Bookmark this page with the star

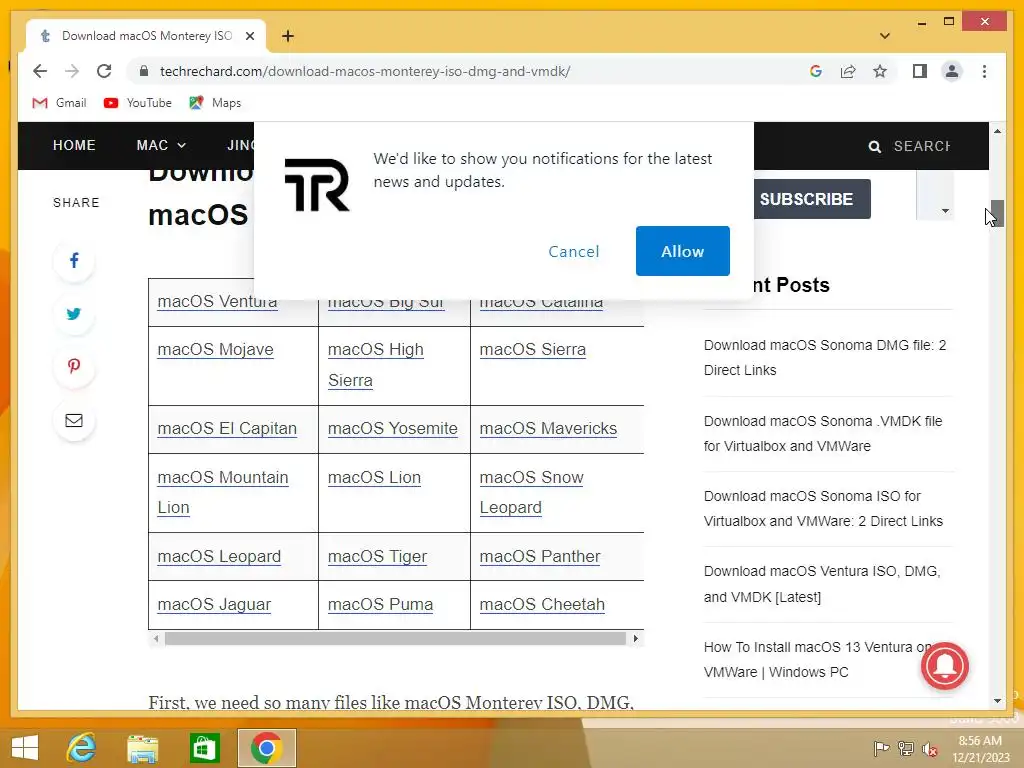tap(880, 71)
